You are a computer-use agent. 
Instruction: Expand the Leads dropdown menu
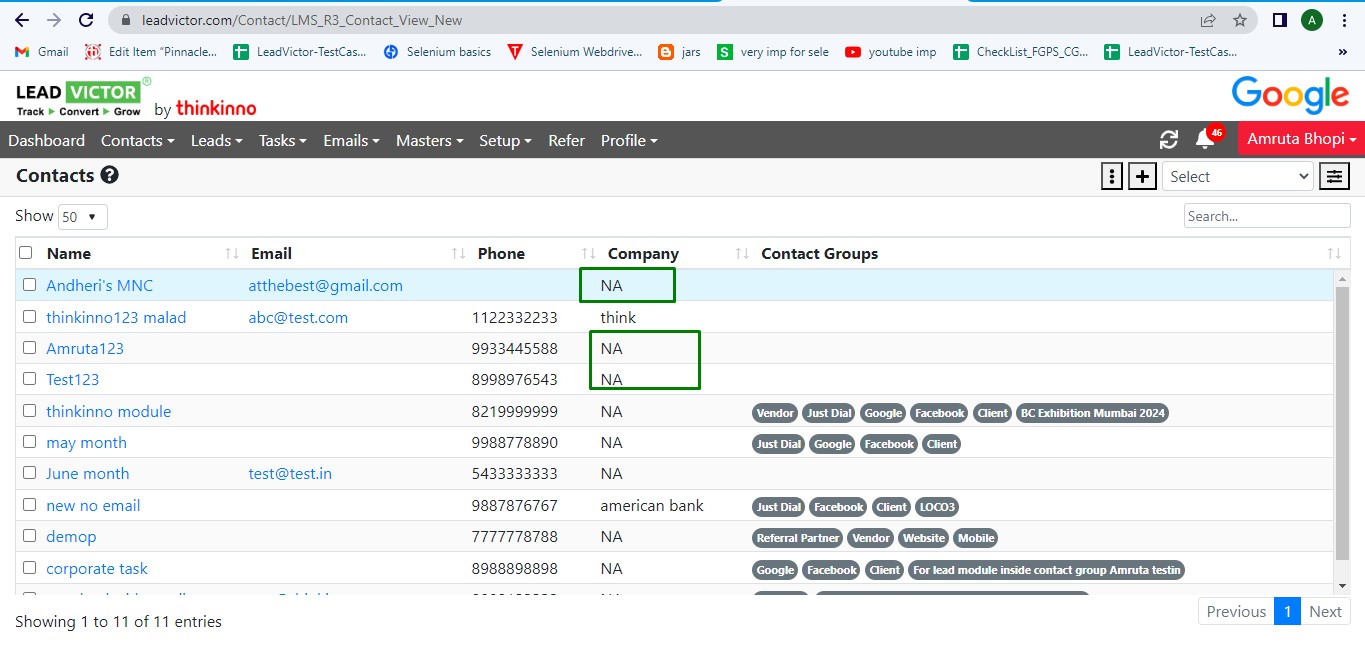[x=217, y=140]
